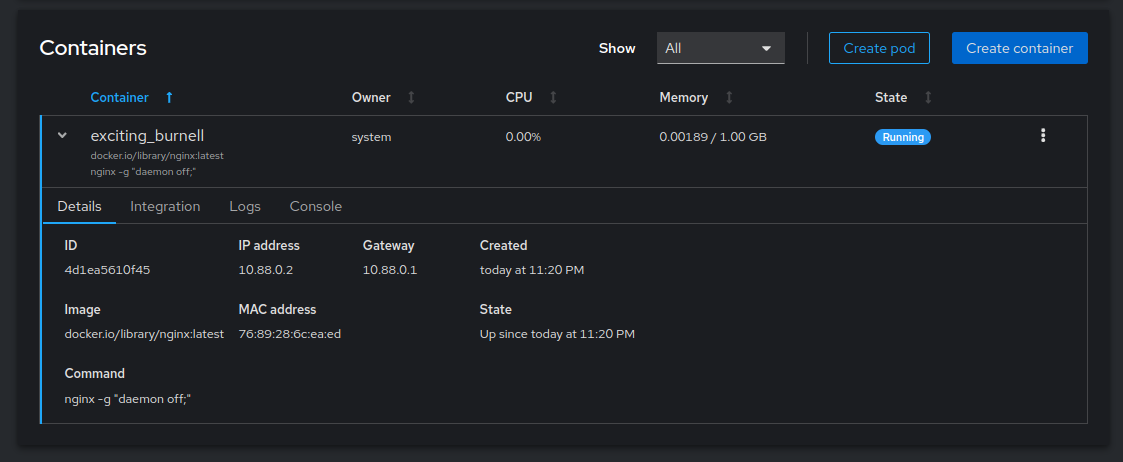Collapse the exciting_burnell container row
This screenshot has width=1123, height=462.
tap(62, 135)
